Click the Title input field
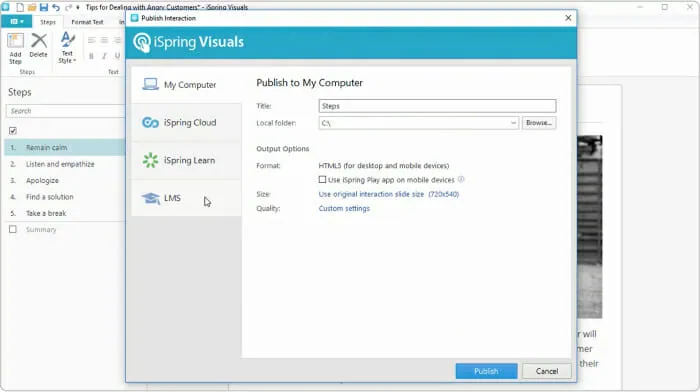This screenshot has width=700, height=392. point(438,106)
